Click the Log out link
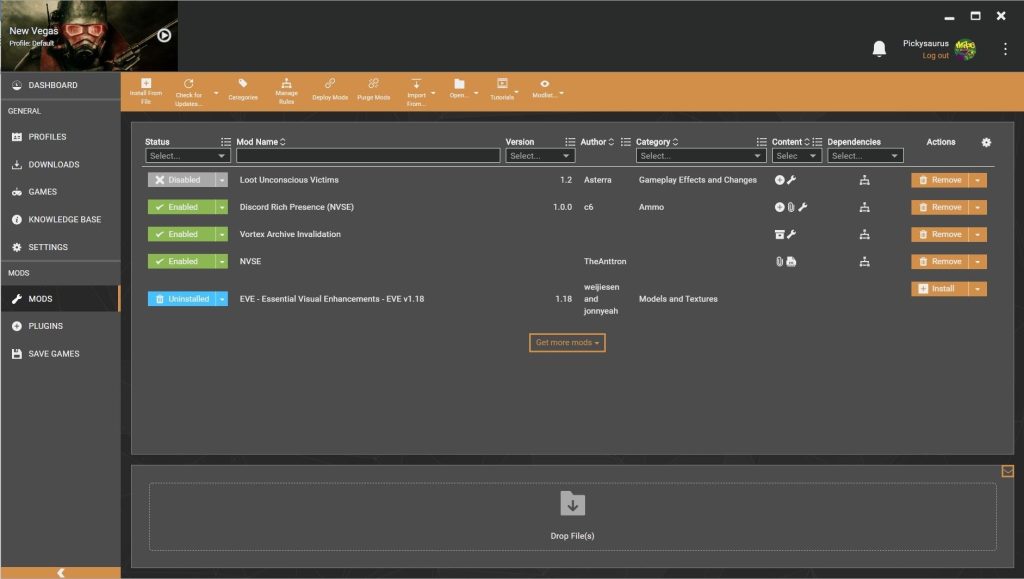The height and width of the screenshot is (579, 1024). 935,56
